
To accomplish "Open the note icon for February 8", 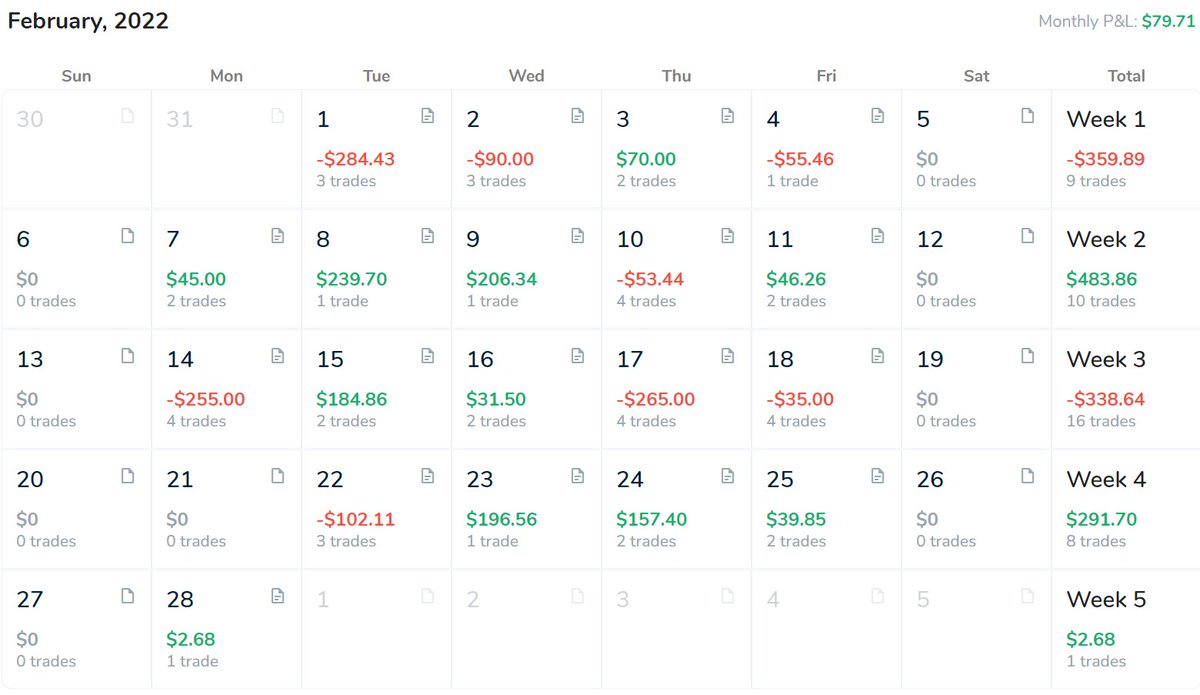I will [x=427, y=236].
